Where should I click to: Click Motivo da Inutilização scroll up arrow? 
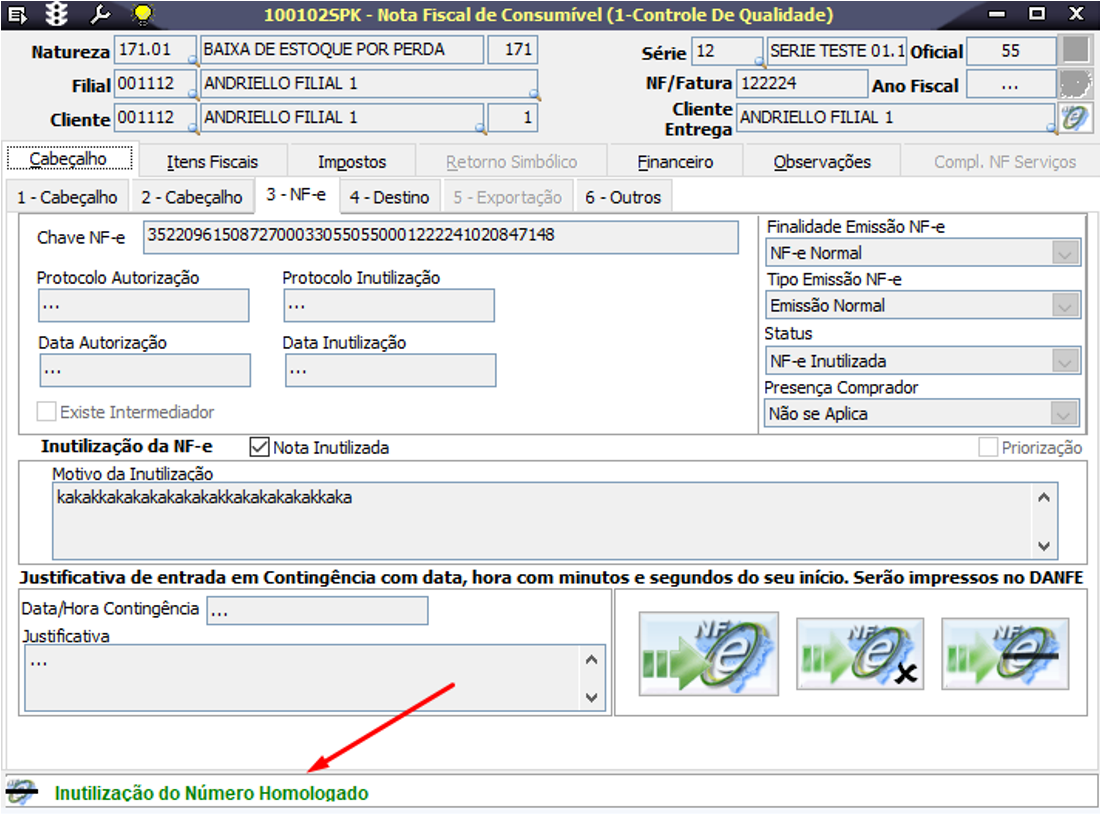pyautogui.click(x=1044, y=497)
